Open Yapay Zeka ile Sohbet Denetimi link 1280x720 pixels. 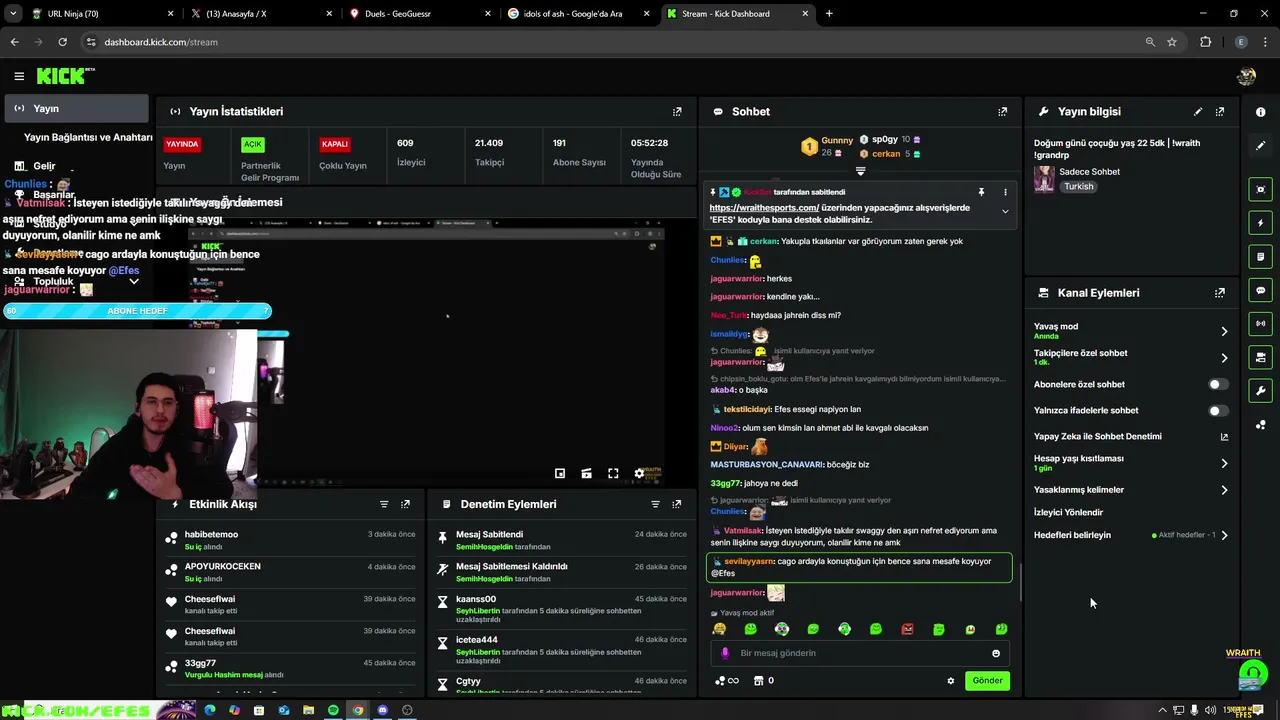pyautogui.click(x=1131, y=437)
